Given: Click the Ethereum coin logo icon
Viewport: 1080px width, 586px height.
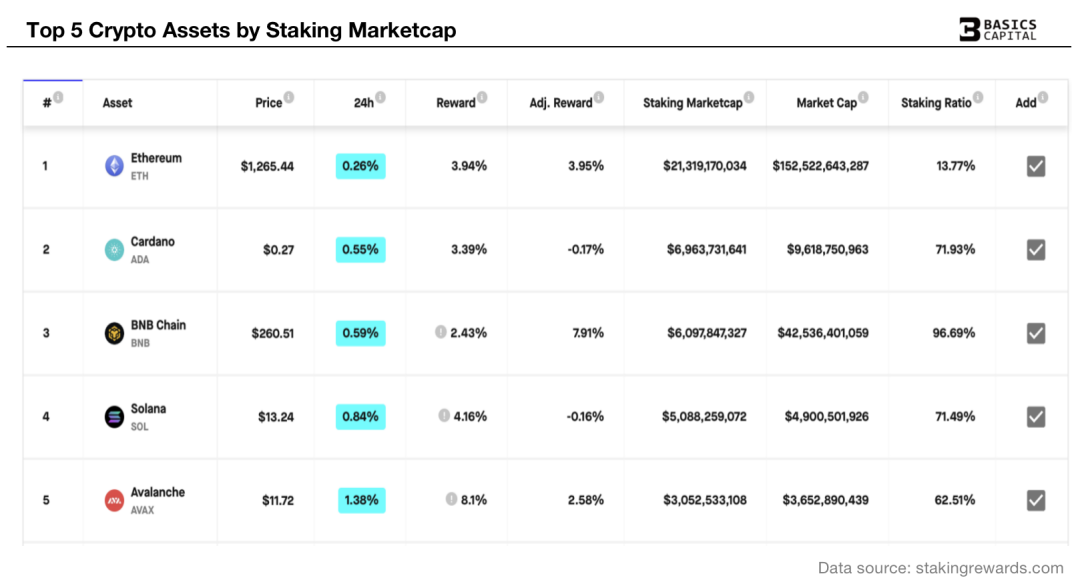Looking at the screenshot, I should click(x=115, y=166).
